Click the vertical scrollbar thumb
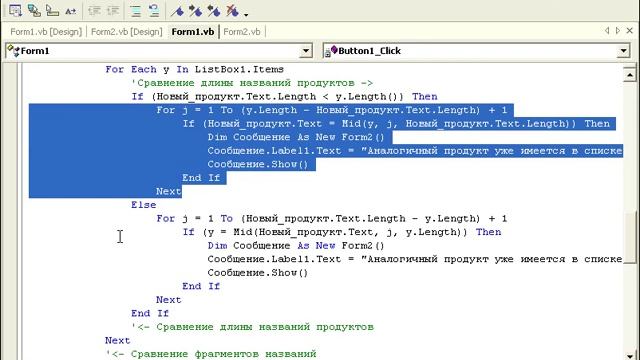This screenshot has height=360, width=640. tap(630, 237)
